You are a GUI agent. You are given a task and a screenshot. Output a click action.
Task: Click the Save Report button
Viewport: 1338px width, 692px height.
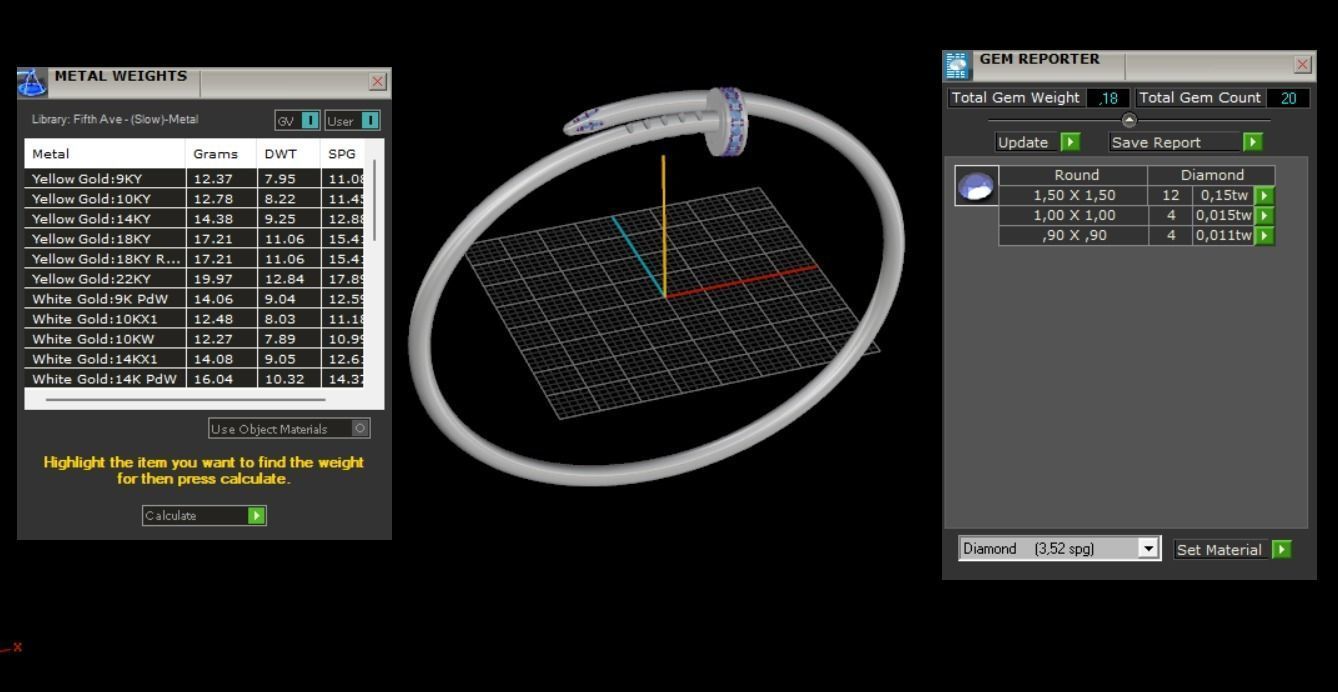pyautogui.click(x=1186, y=142)
